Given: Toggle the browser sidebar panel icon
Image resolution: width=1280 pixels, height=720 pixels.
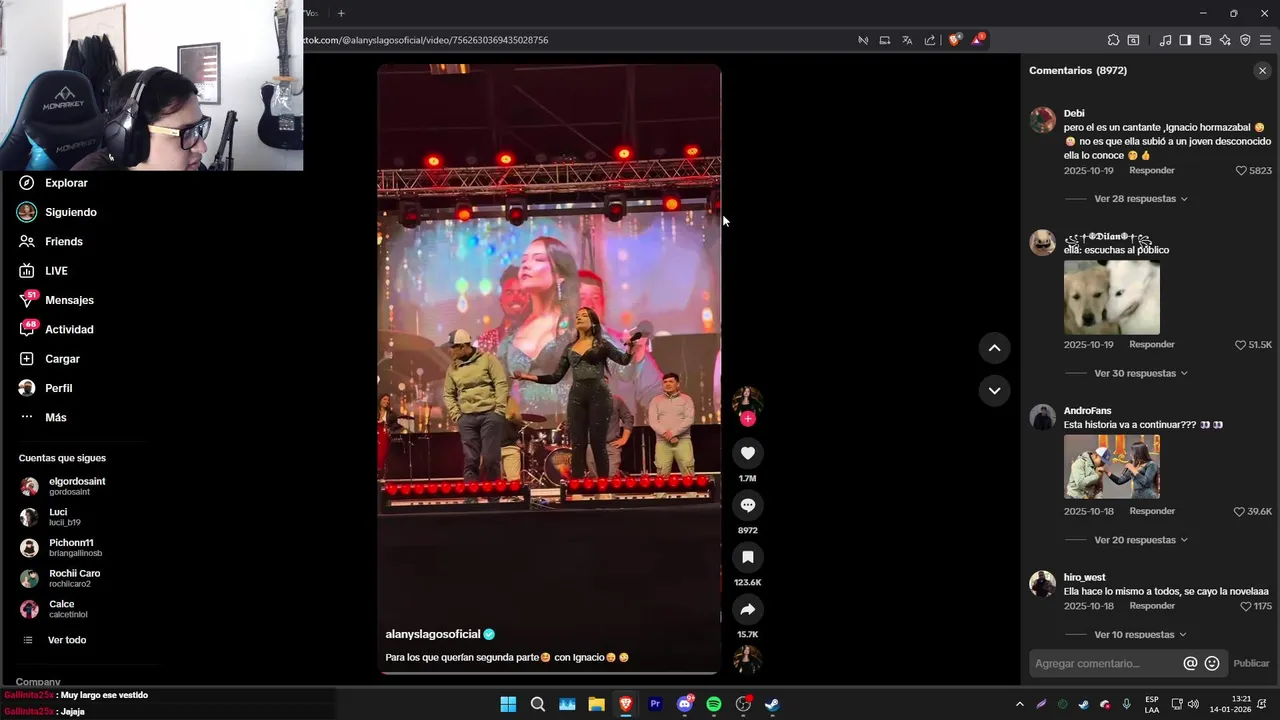Looking at the screenshot, I should pos(1185,40).
